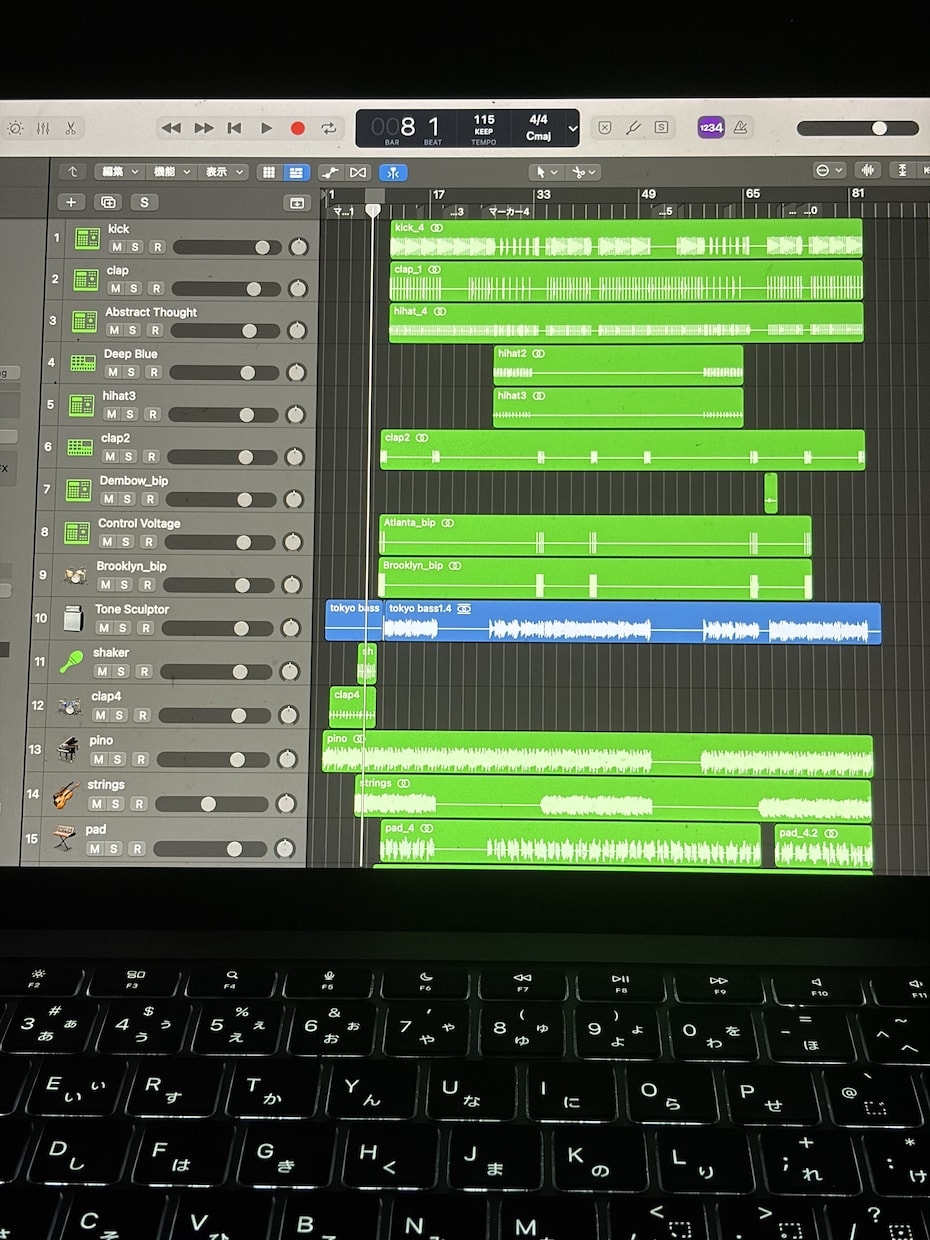Toggle the Replace mode button
930x1240 pixels.
[605, 127]
